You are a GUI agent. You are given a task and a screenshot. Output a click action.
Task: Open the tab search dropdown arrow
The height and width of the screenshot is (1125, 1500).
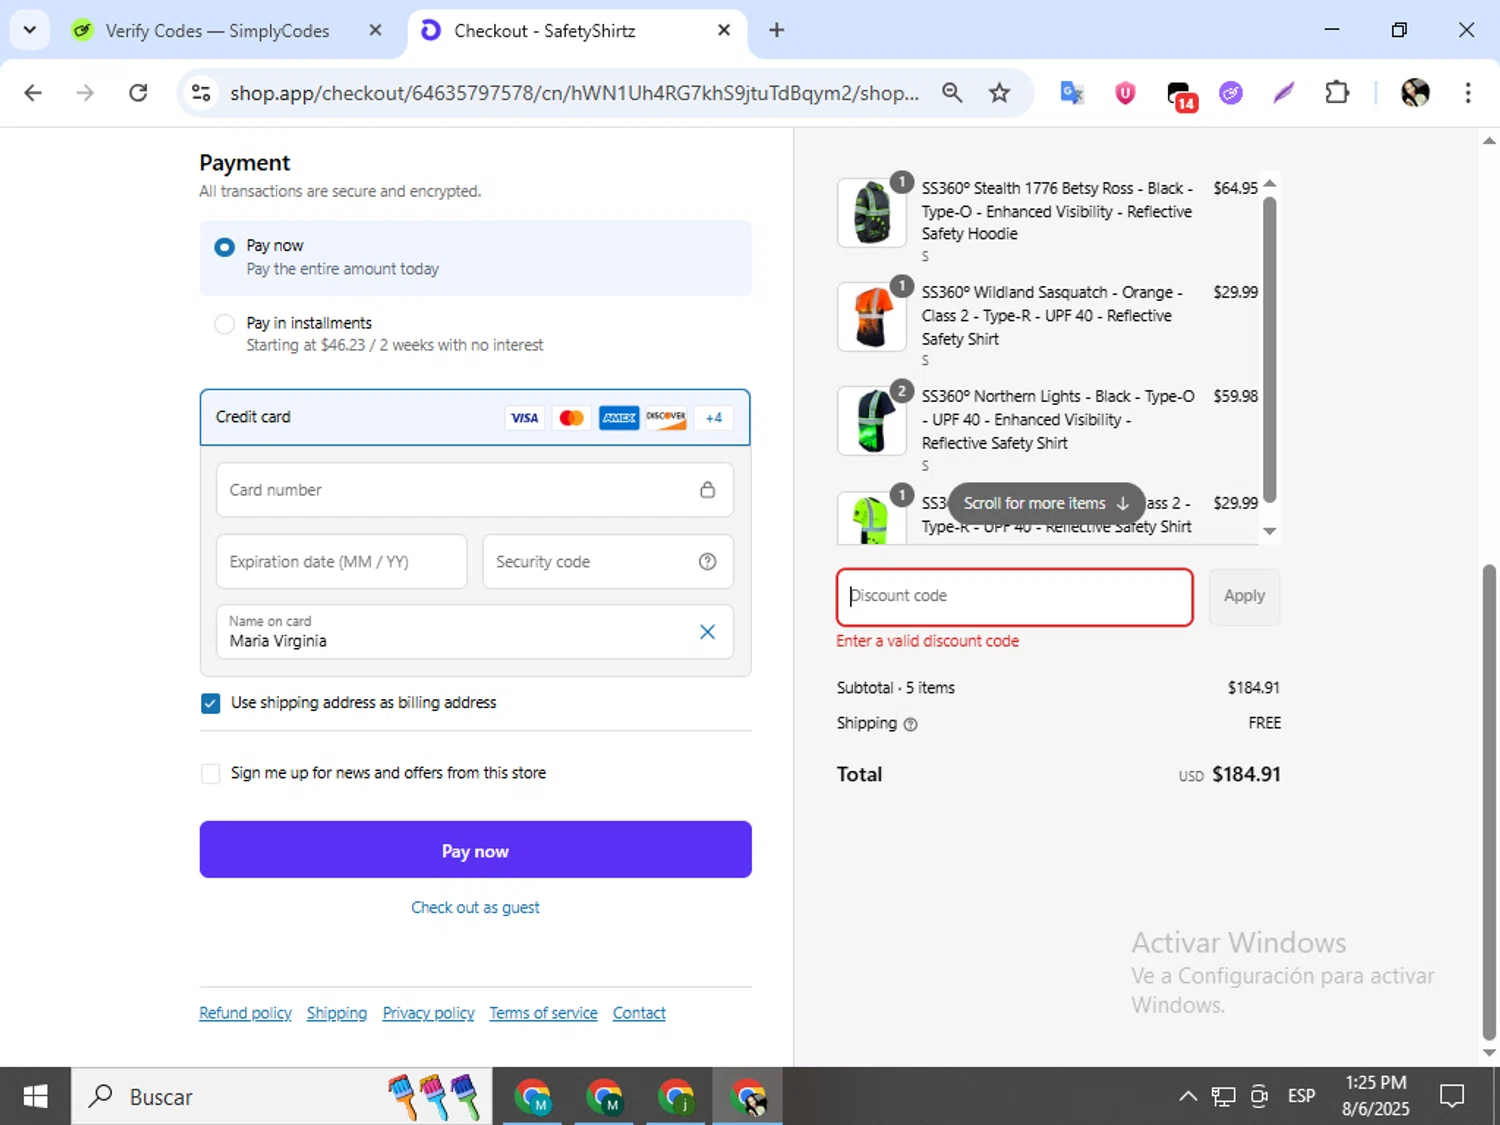(x=30, y=30)
